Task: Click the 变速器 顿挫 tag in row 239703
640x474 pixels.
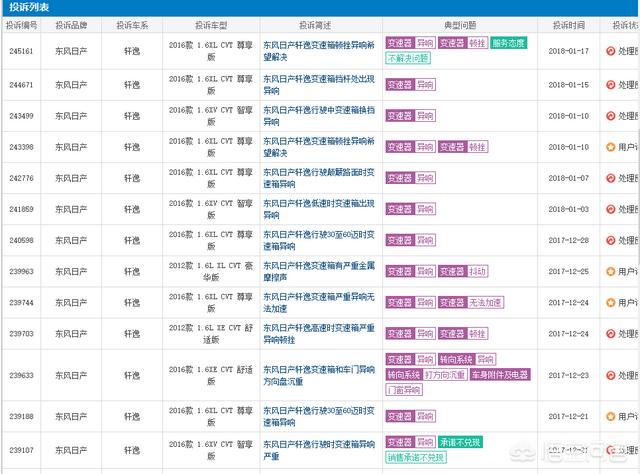Action: 463,334
